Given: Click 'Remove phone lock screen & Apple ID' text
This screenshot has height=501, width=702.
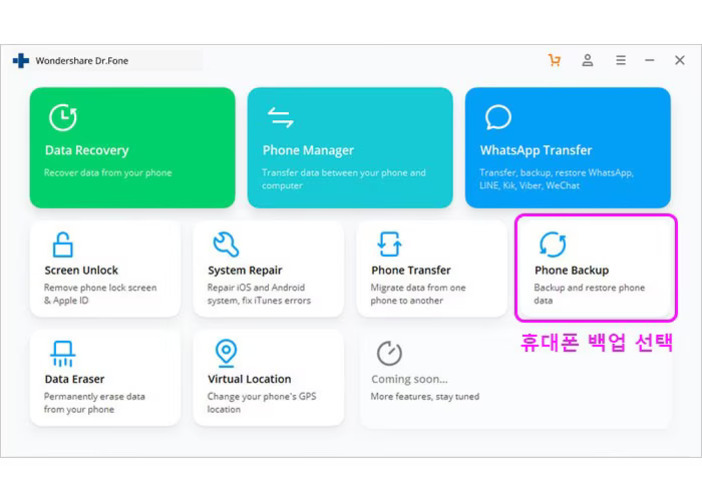Looking at the screenshot, I should [x=100, y=294].
